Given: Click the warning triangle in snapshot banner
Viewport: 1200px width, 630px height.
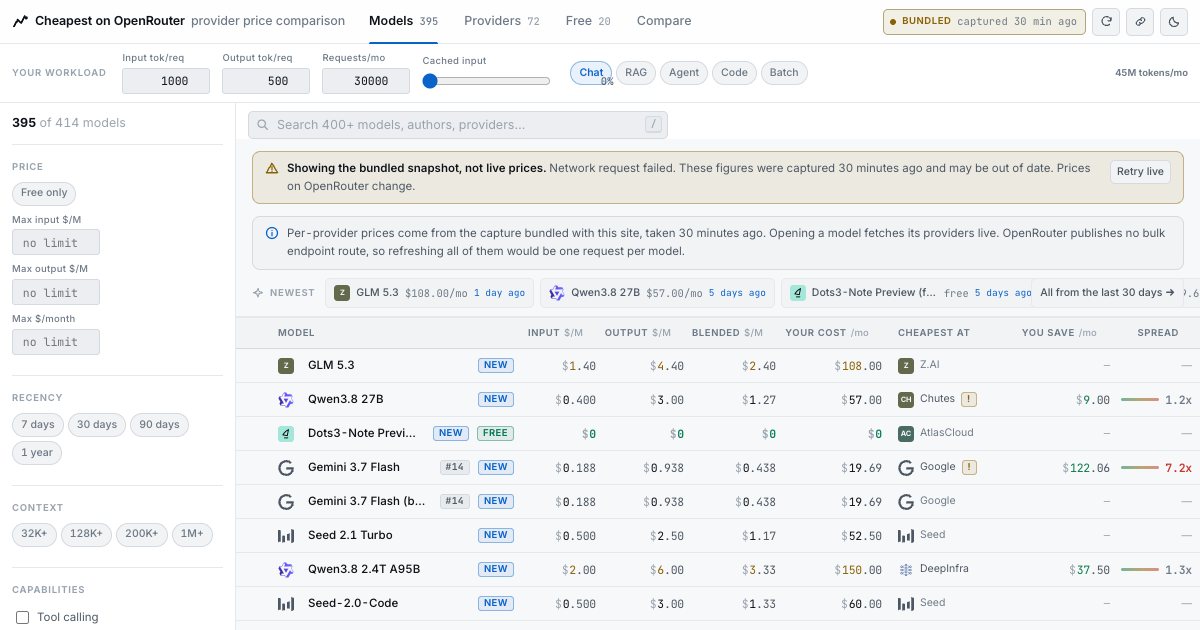Looking at the screenshot, I should tap(271, 168).
